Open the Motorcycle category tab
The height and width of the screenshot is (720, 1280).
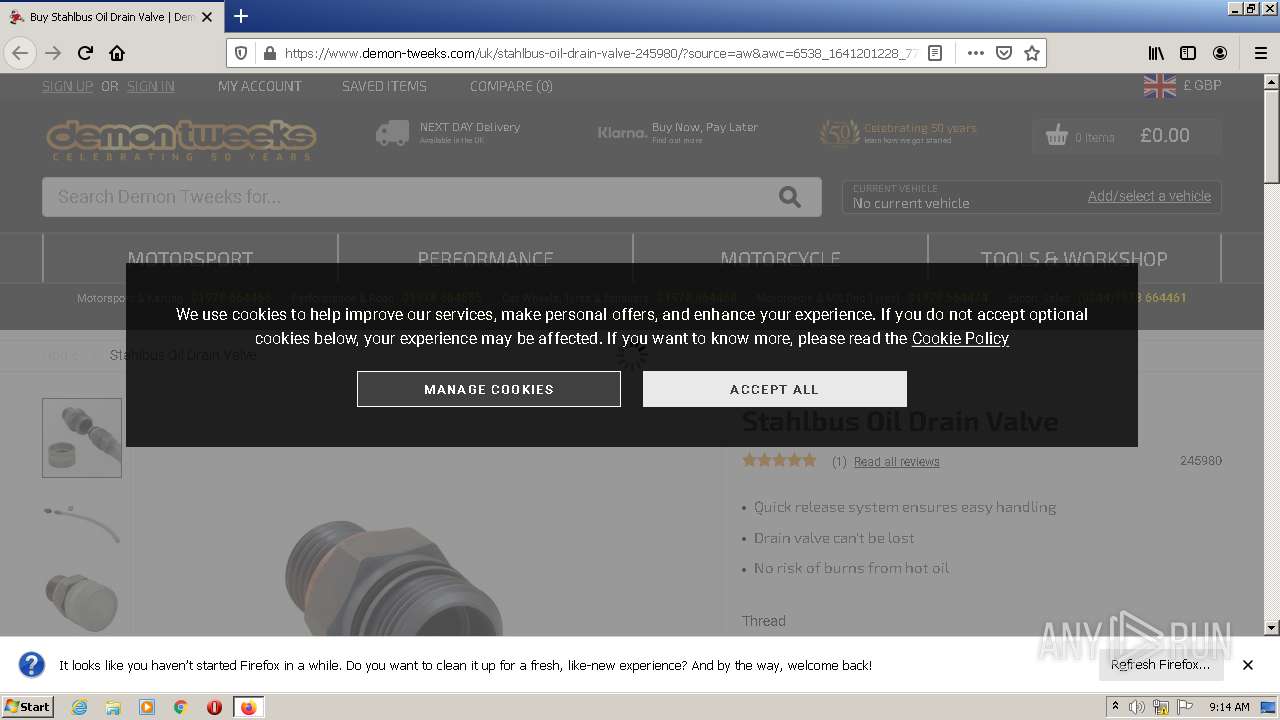780,258
